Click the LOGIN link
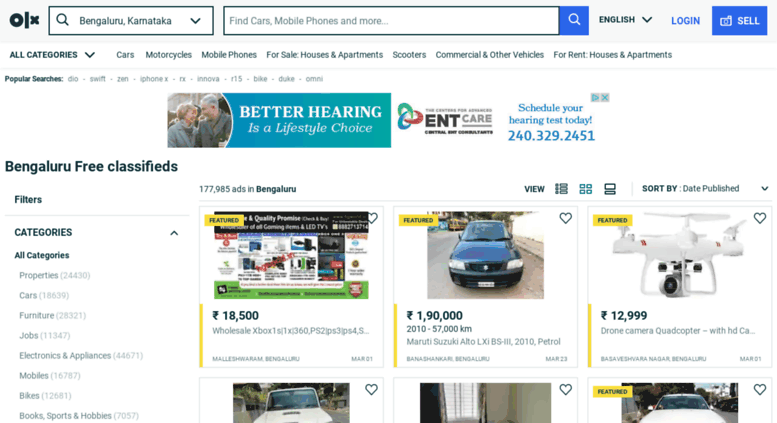The height and width of the screenshot is (423, 777). [x=685, y=21]
